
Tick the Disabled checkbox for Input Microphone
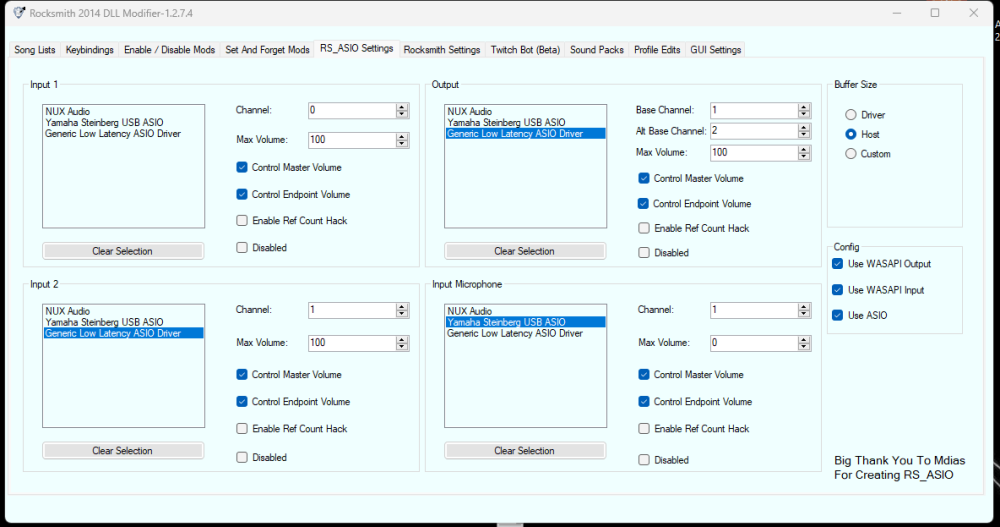(x=645, y=460)
